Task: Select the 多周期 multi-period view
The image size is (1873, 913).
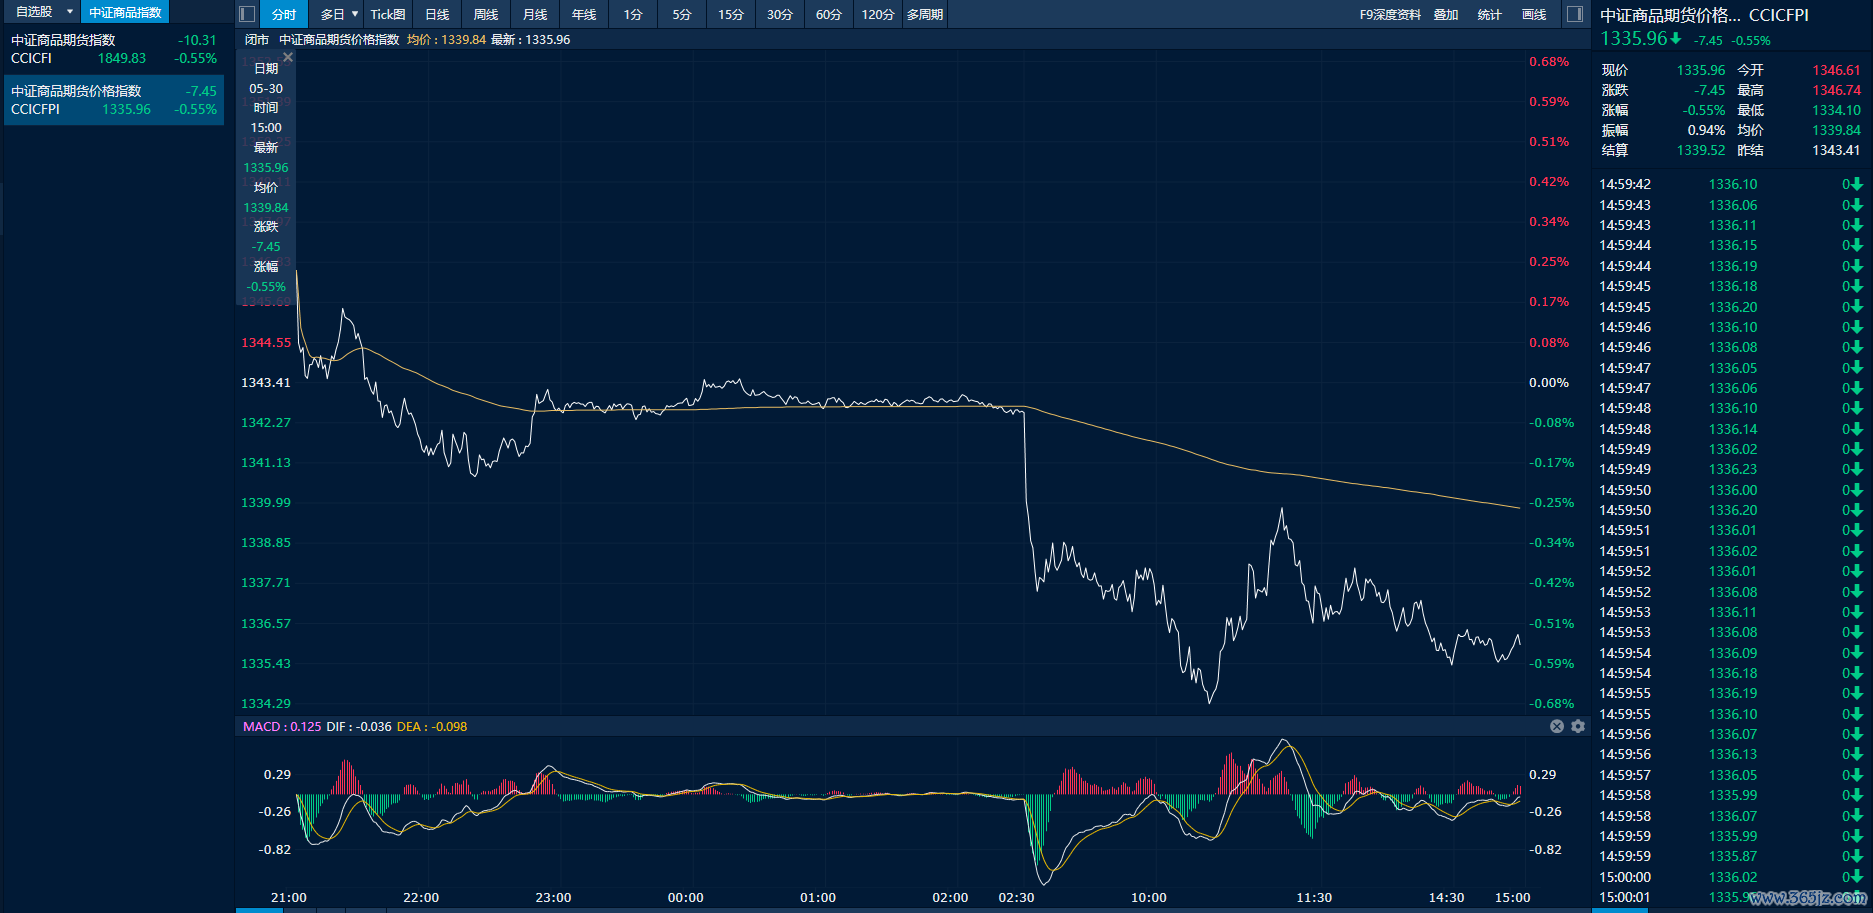Action: coord(925,14)
